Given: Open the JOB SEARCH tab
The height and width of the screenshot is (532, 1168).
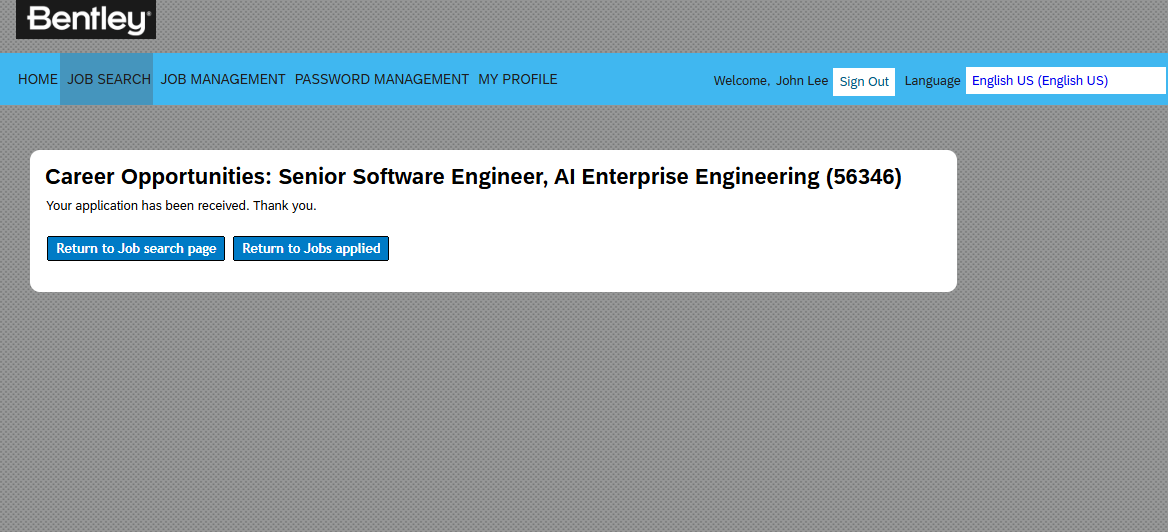Looking at the screenshot, I should tap(108, 79).
